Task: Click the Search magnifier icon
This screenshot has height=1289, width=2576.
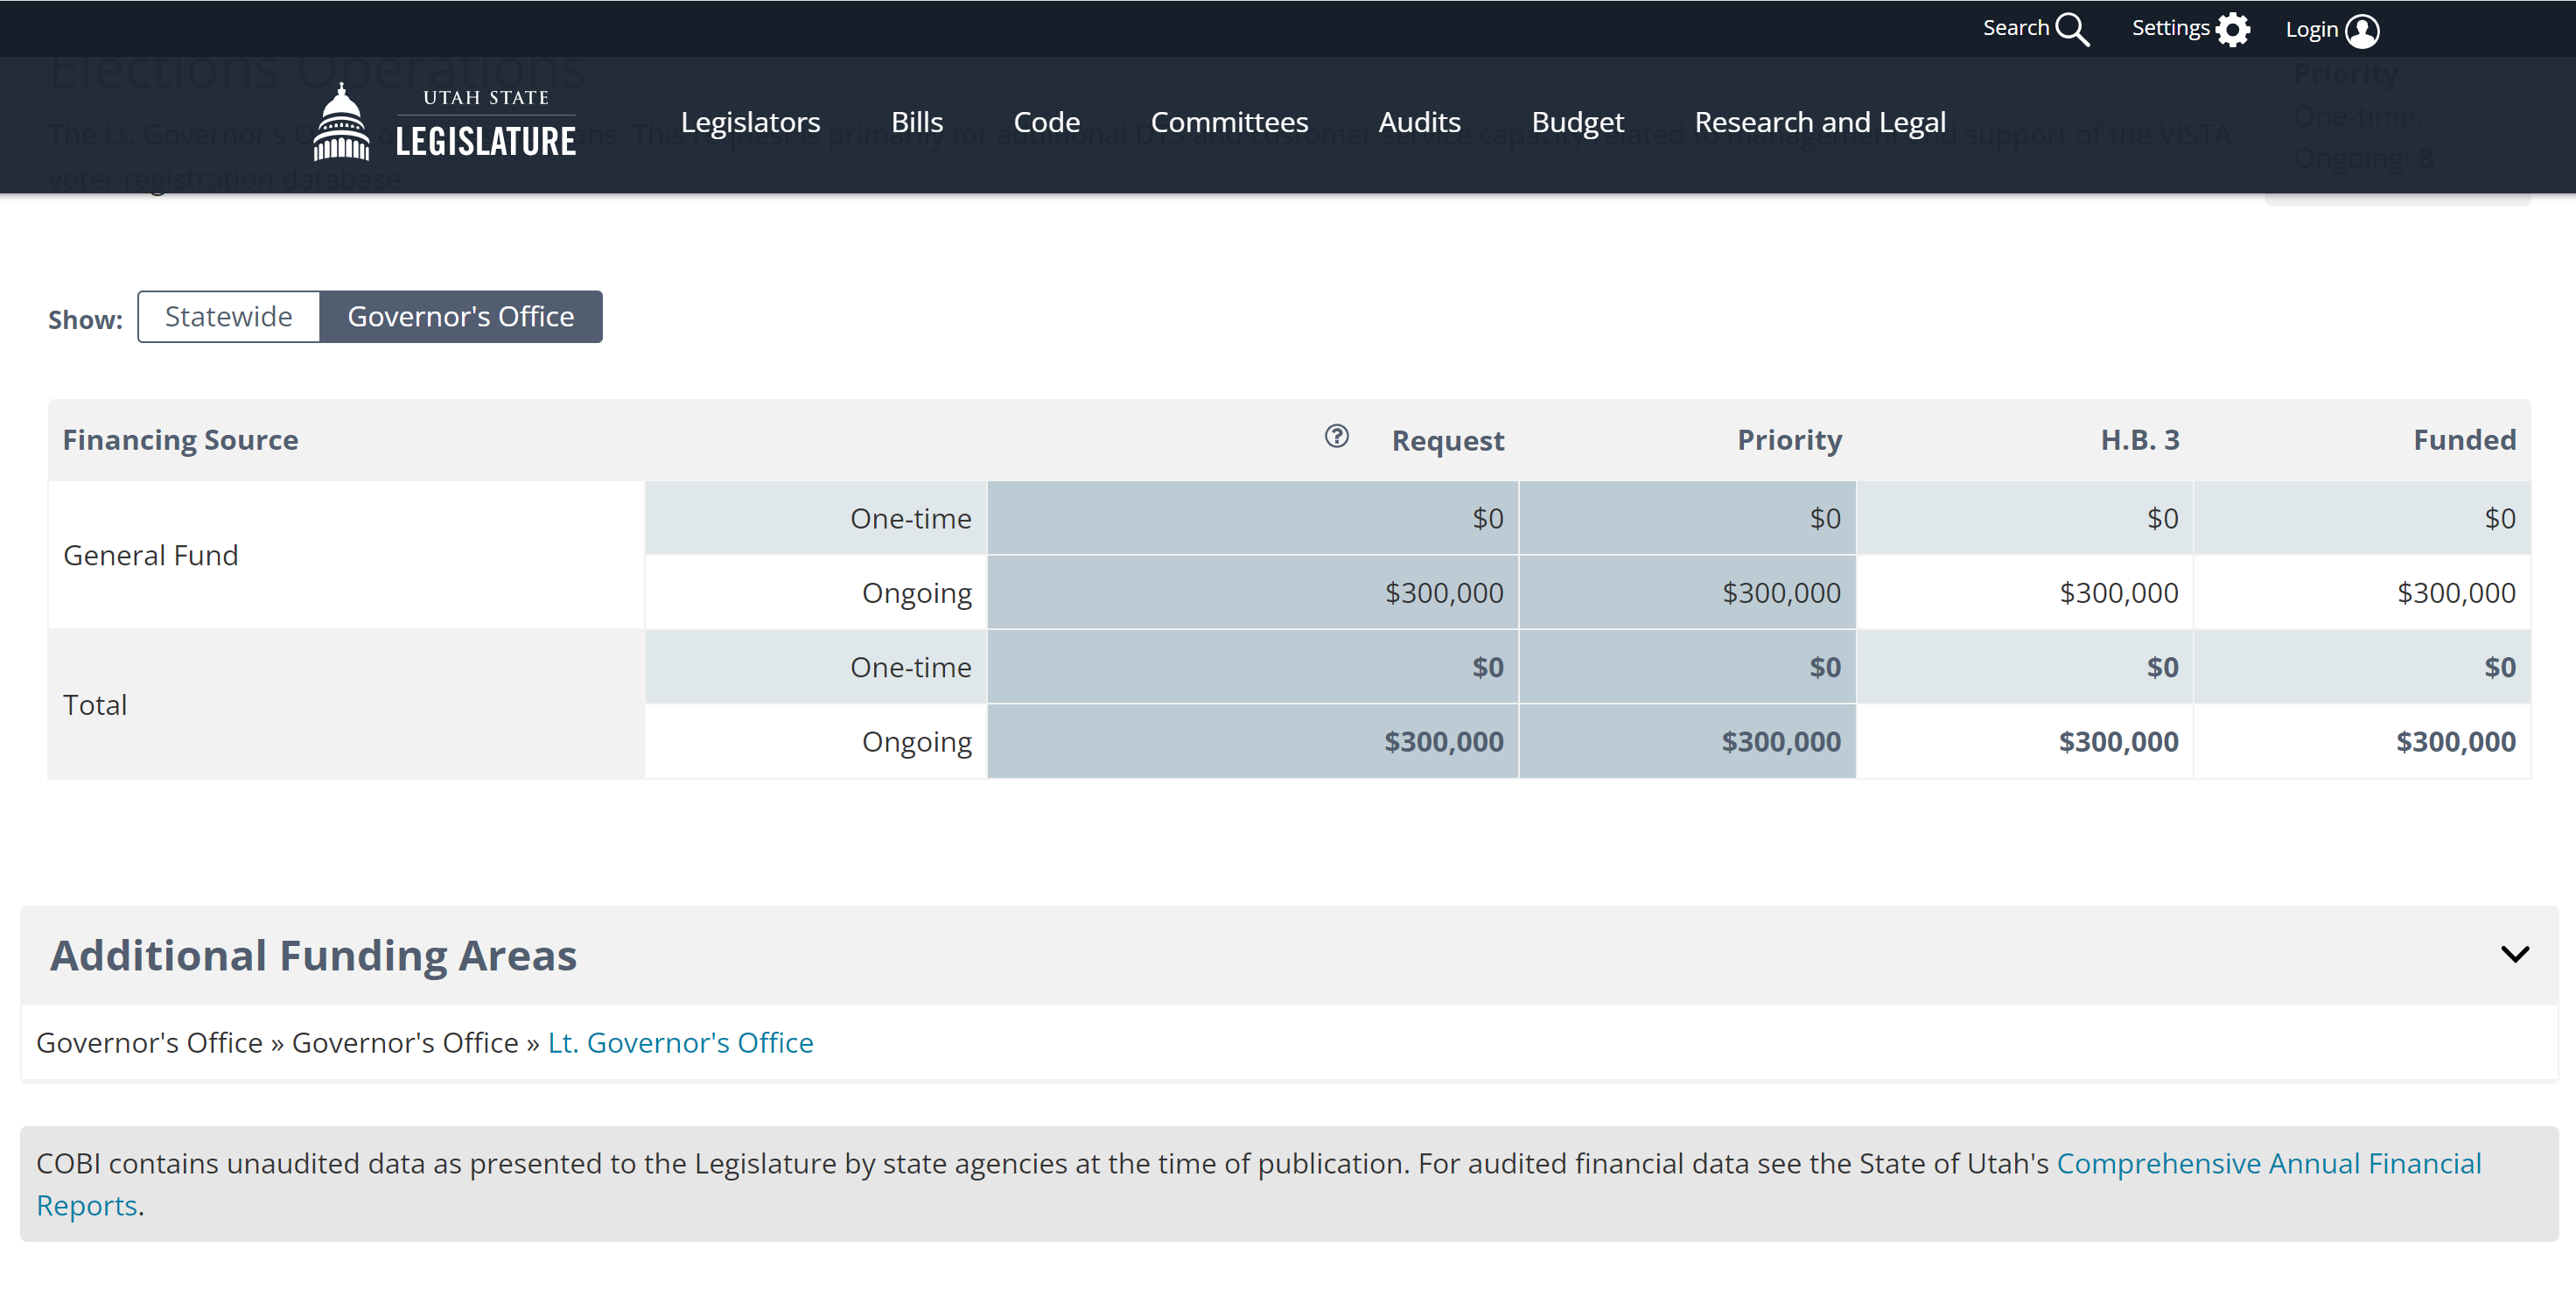Action: pyautogui.click(x=2071, y=30)
